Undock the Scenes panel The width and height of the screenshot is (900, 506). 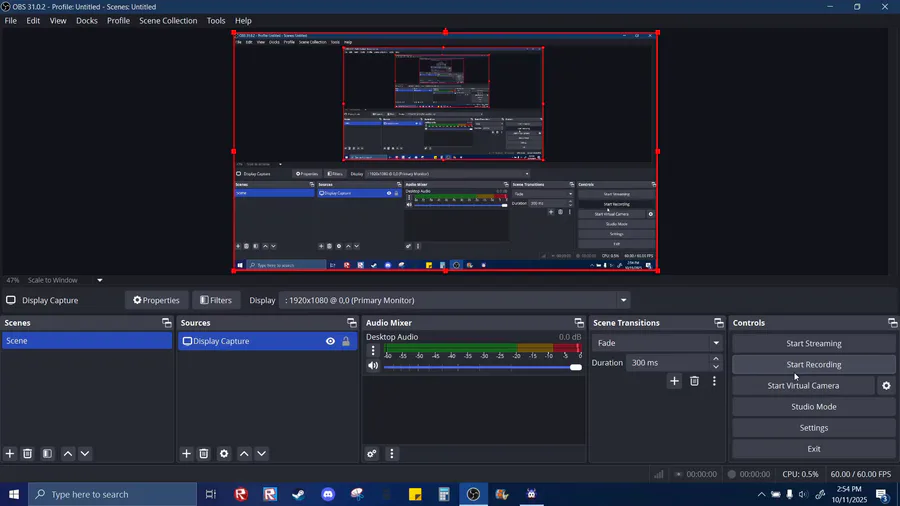pyautogui.click(x=166, y=322)
